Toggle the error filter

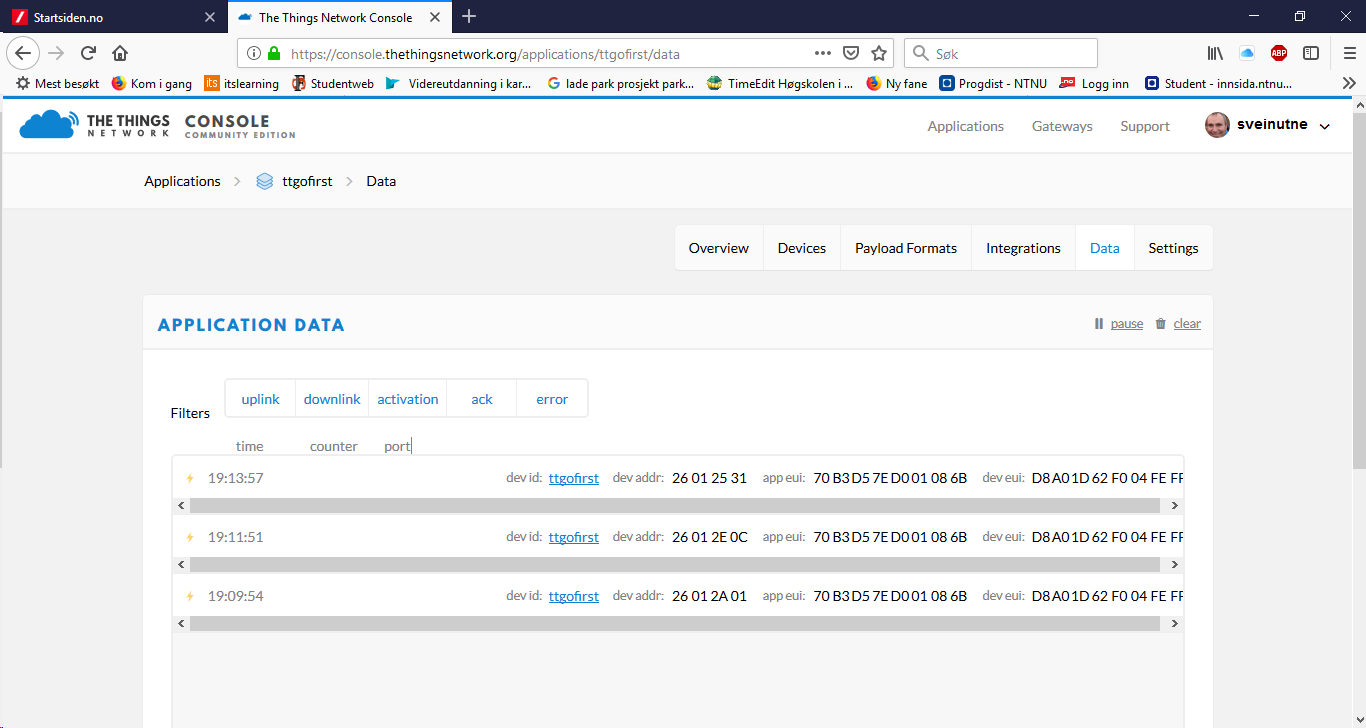click(x=552, y=399)
